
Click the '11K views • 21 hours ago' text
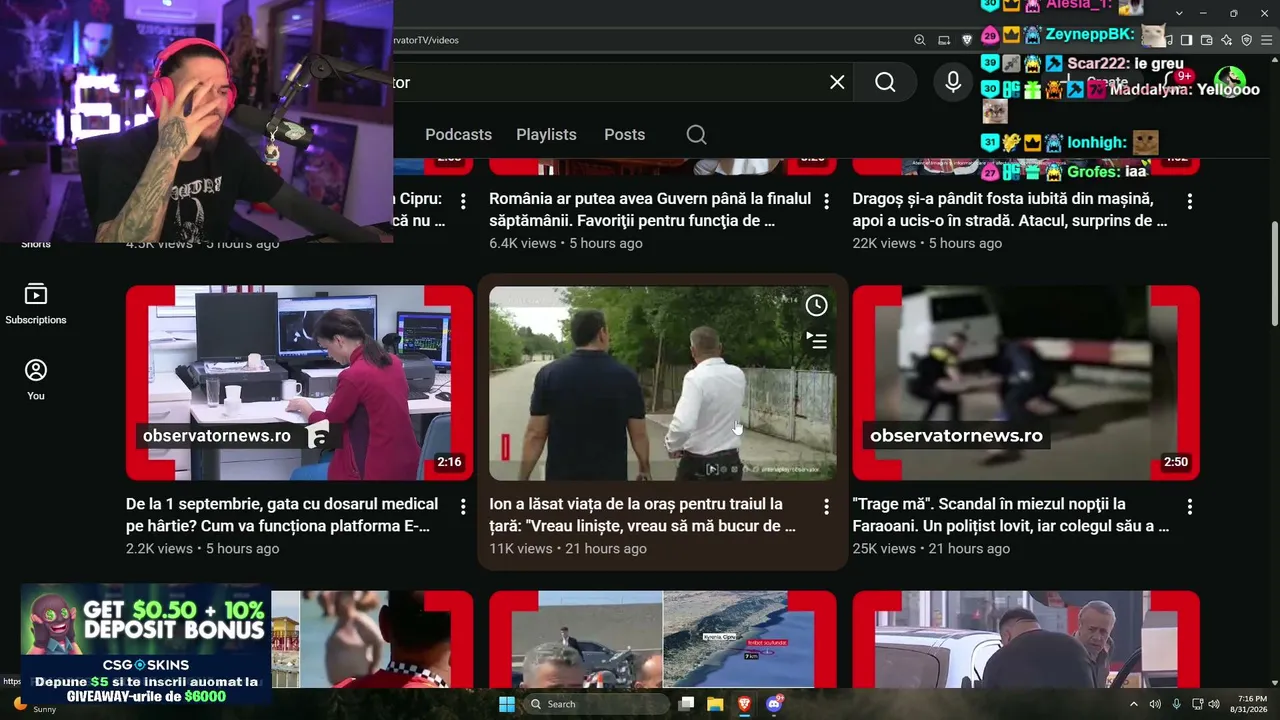[568, 548]
